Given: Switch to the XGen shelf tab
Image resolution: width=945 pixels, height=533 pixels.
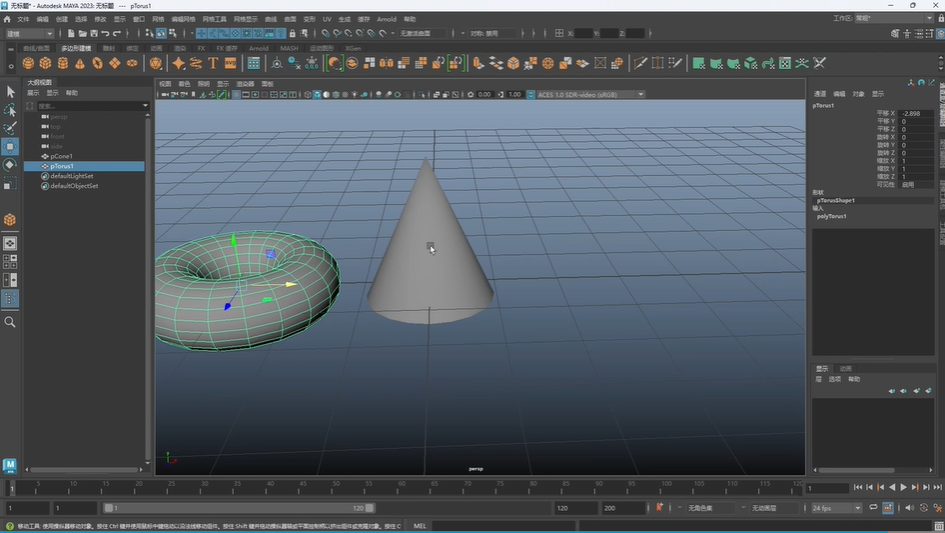Looking at the screenshot, I should coord(353,48).
